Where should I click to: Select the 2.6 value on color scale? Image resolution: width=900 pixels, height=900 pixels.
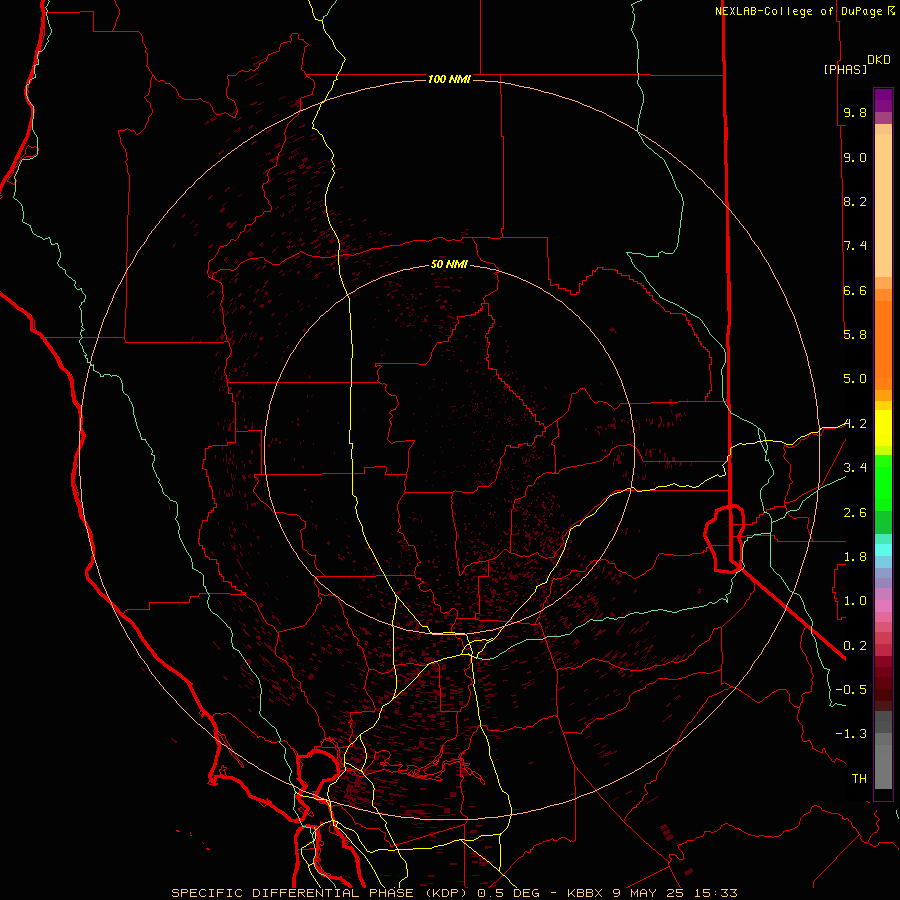[855, 512]
